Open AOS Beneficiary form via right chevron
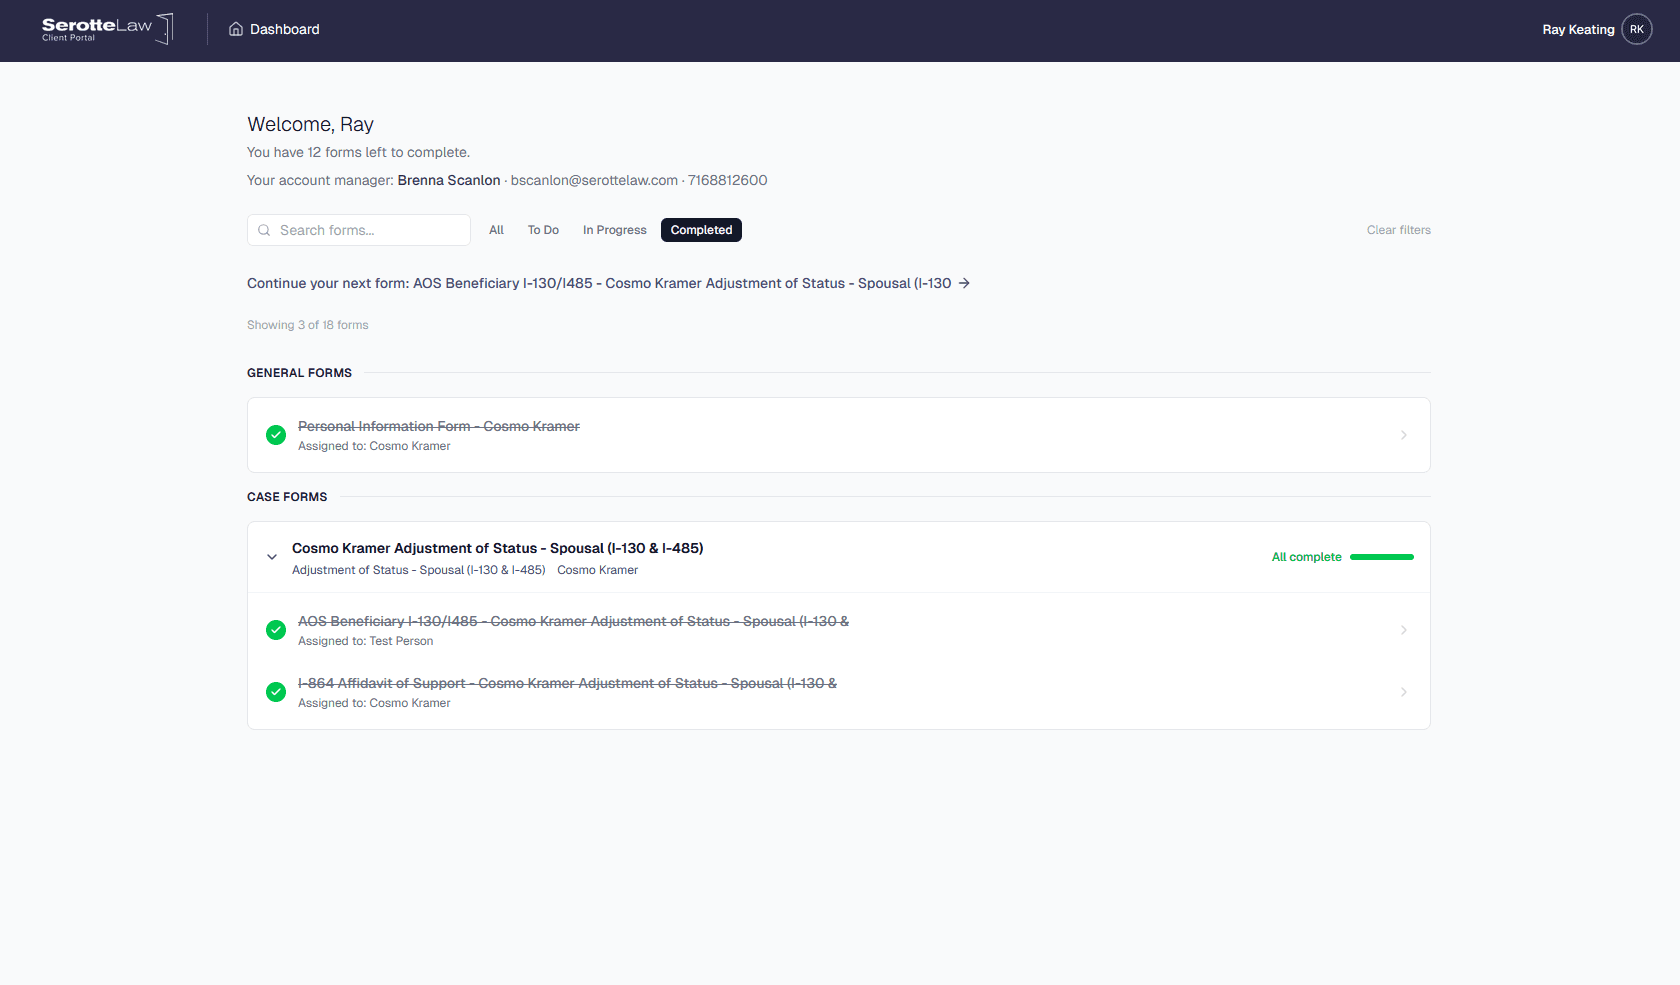 1403,630
